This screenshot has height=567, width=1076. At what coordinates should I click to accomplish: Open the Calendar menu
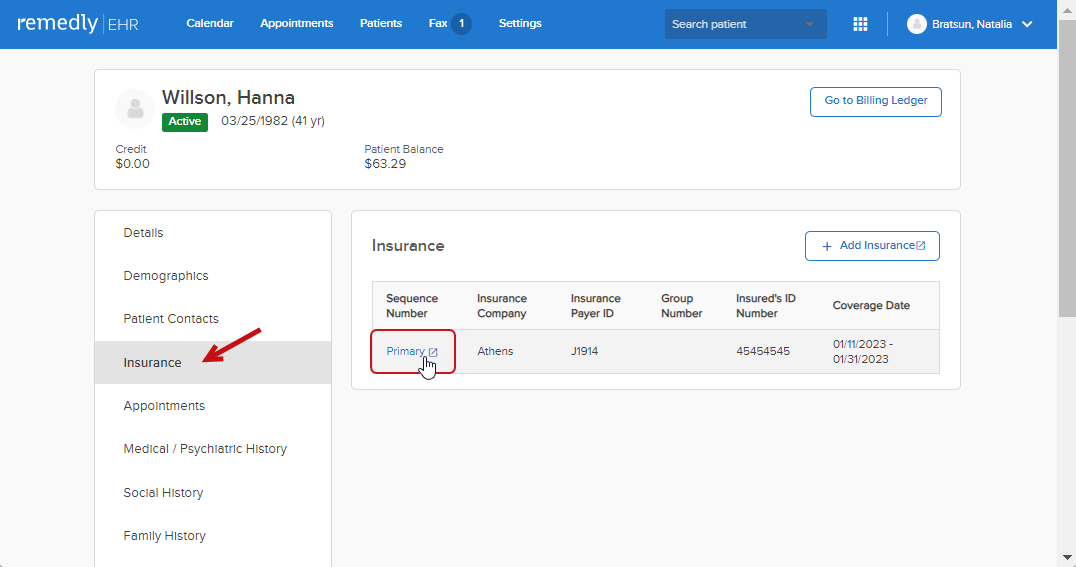pos(210,24)
